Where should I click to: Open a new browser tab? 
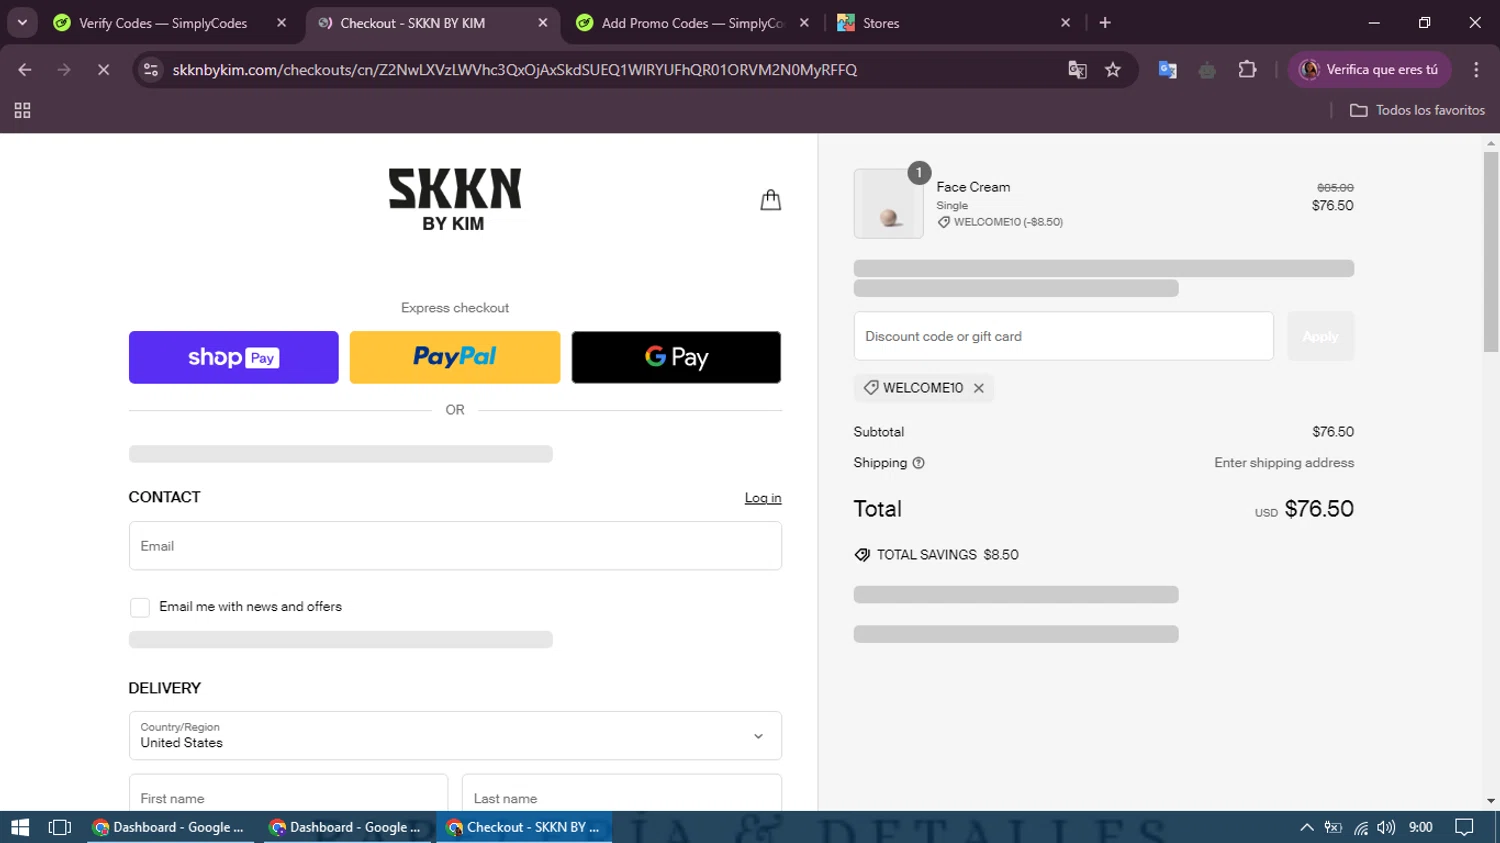click(1105, 23)
